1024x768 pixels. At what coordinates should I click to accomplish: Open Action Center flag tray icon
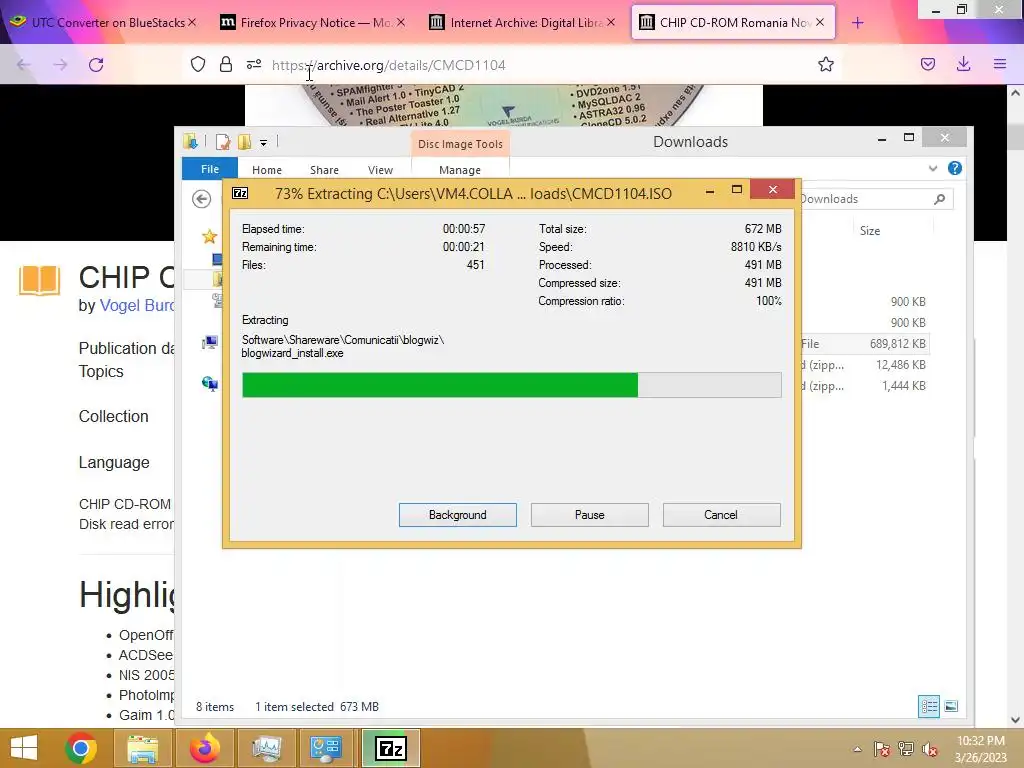882,749
